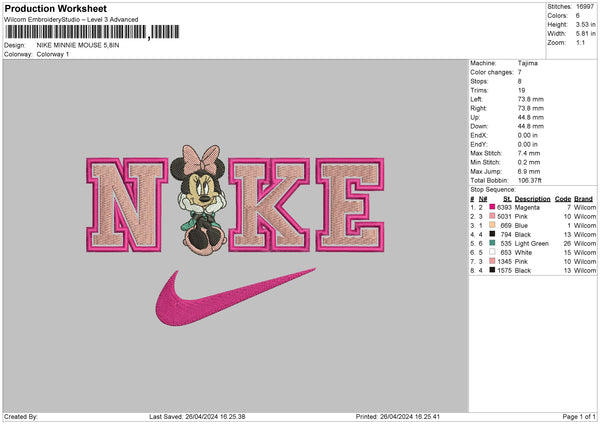Click the Trims value '19'
The height and width of the screenshot is (424, 600).
tap(521, 90)
